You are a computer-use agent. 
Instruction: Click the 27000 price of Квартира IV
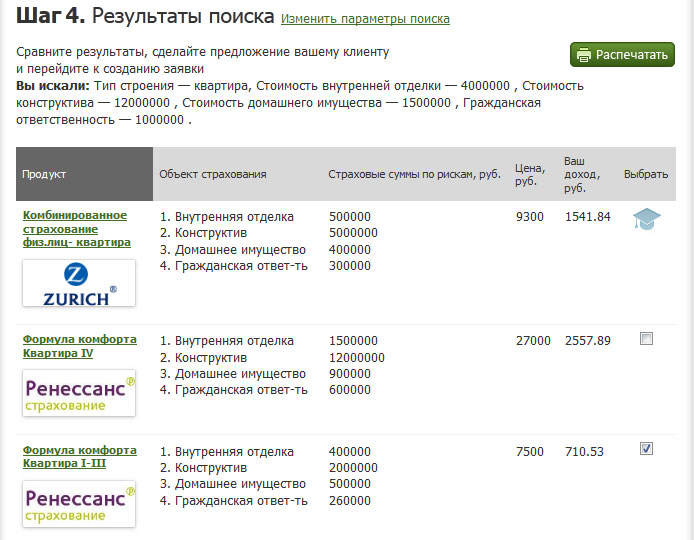point(532,341)
